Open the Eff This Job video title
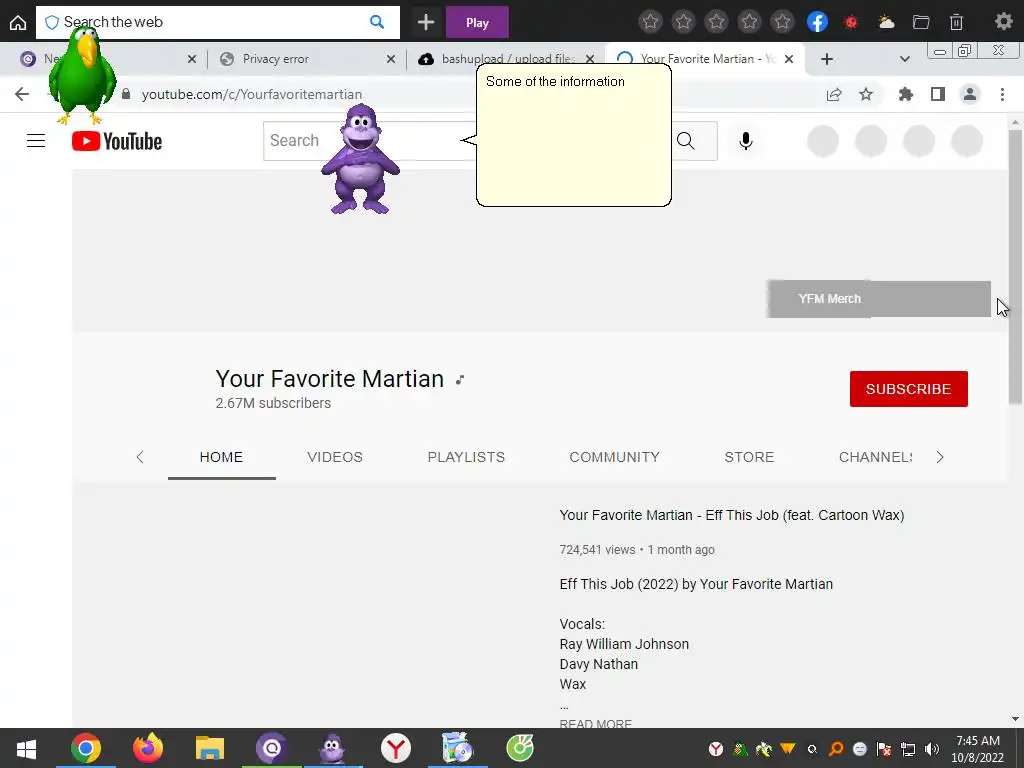Screen dimensions: 1024x768 (x=731, y=515)
